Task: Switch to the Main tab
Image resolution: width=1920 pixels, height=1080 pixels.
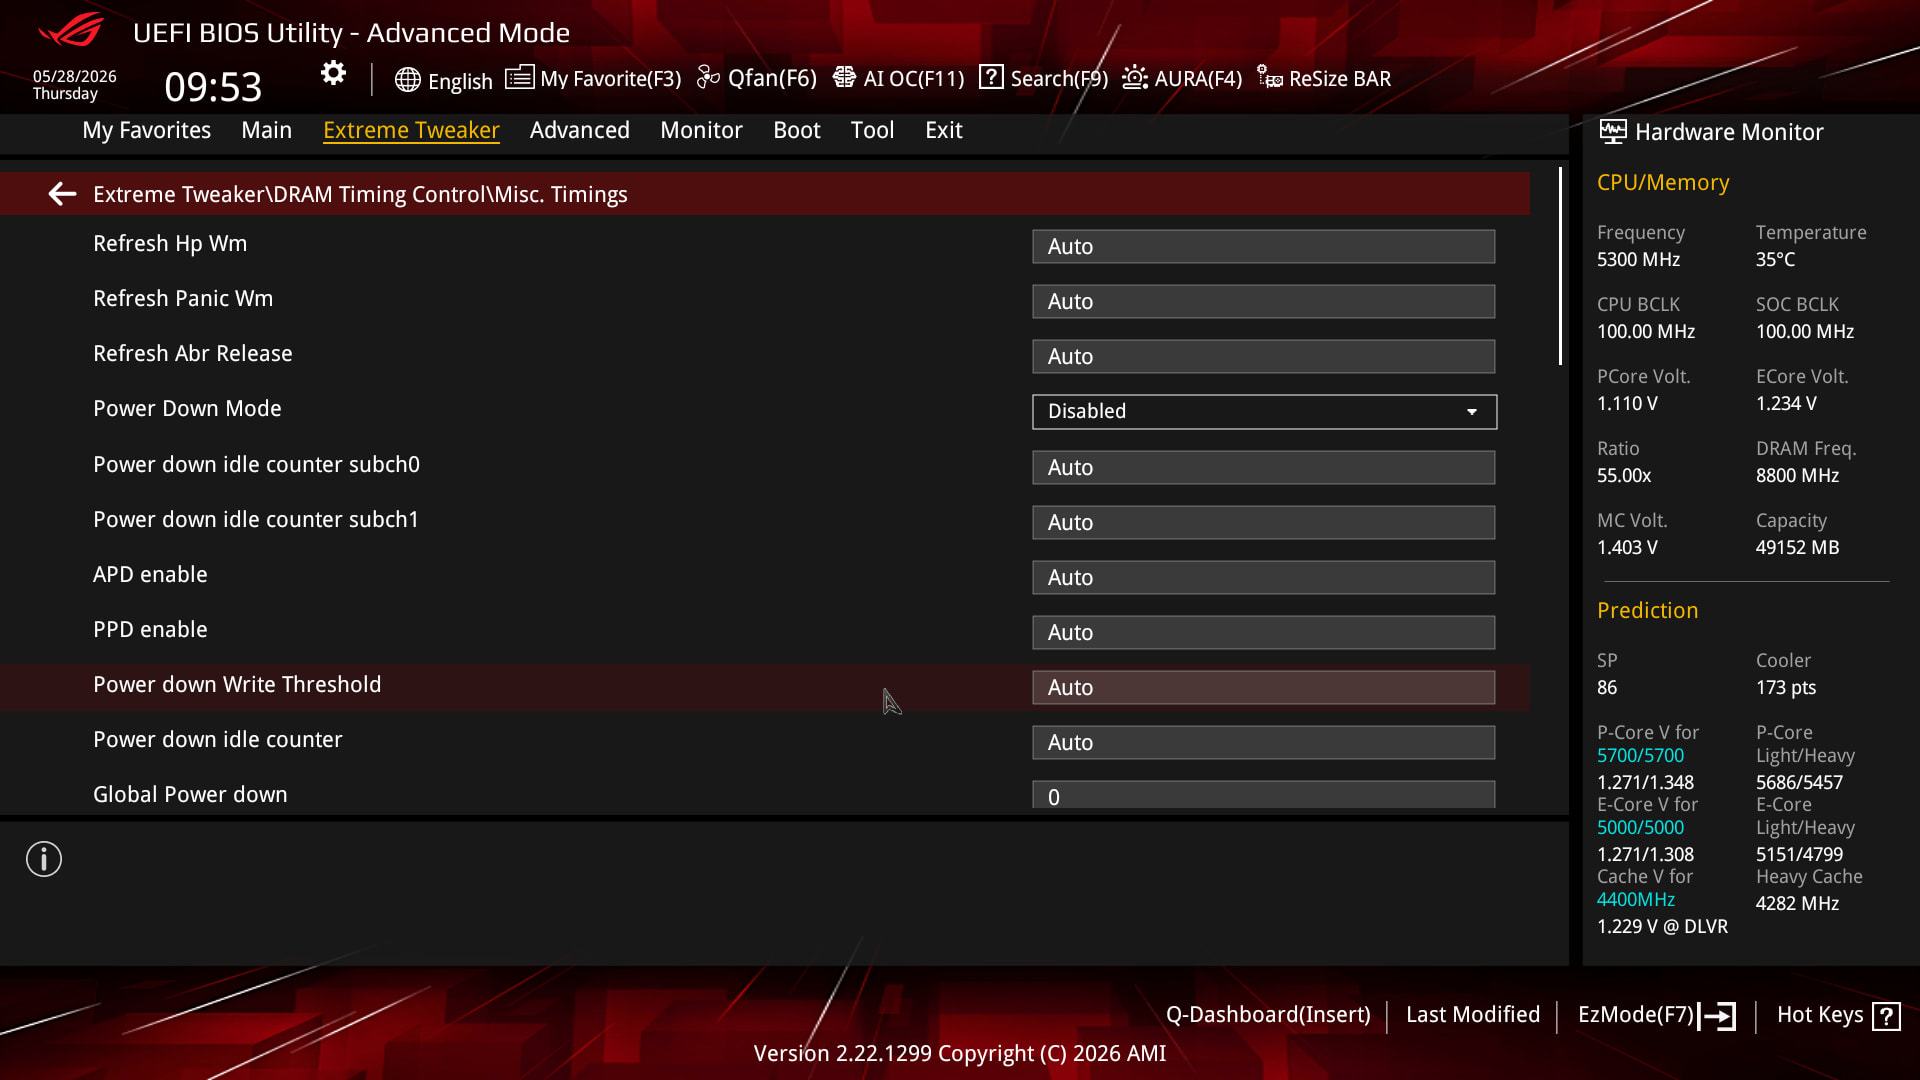Action: point(266,130)
